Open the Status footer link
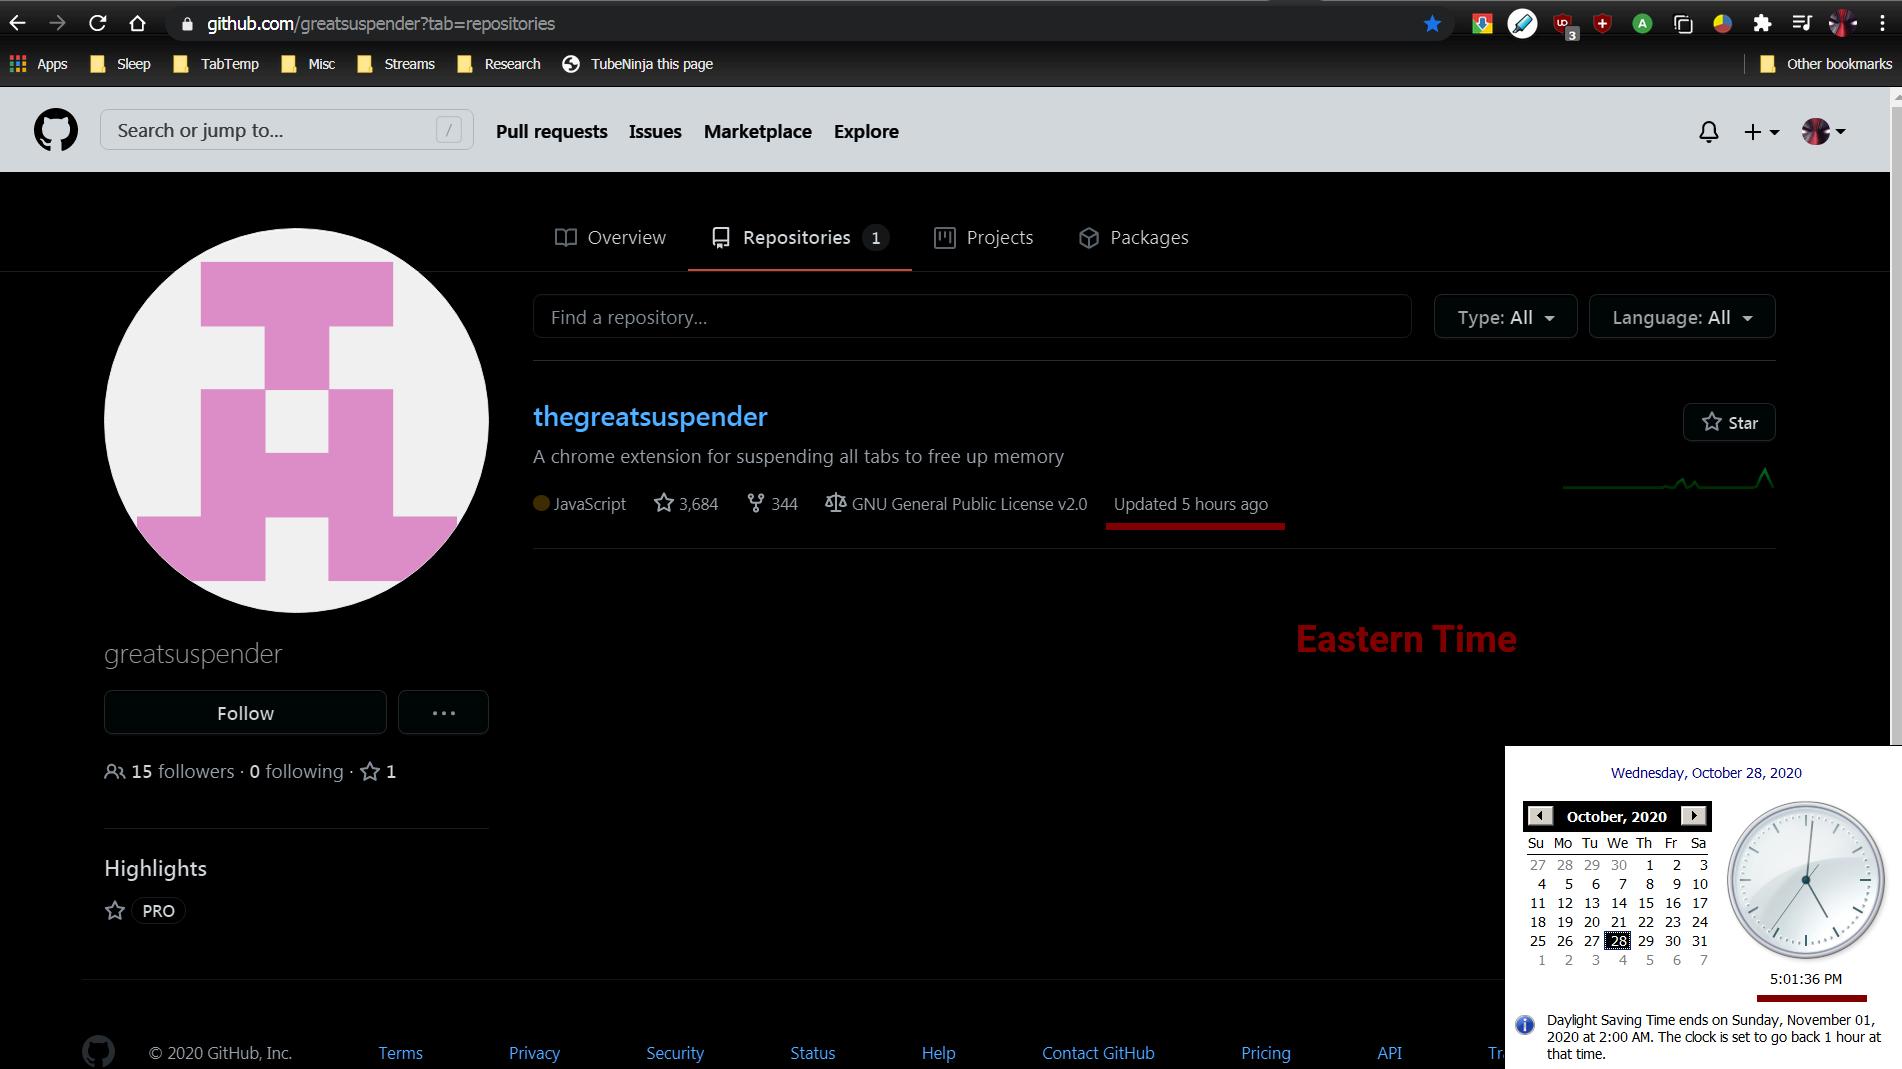Image resolution: width=1902 pixels, height=1069 pixels. pos(812,1053)
